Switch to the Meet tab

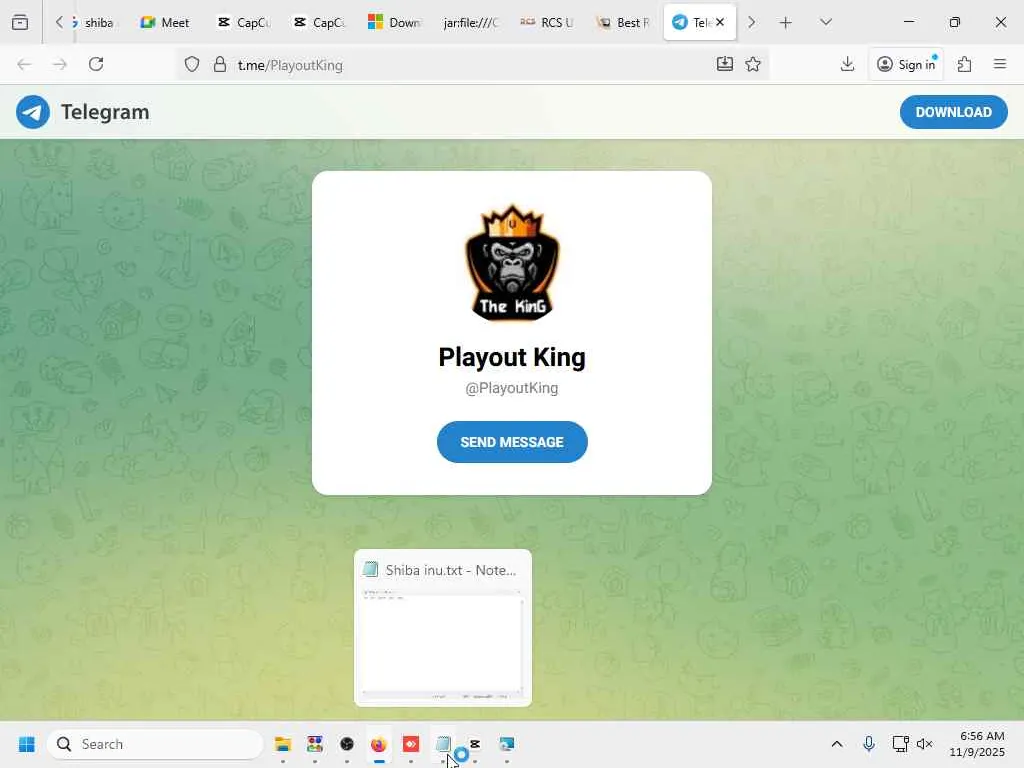click(165, 22)
